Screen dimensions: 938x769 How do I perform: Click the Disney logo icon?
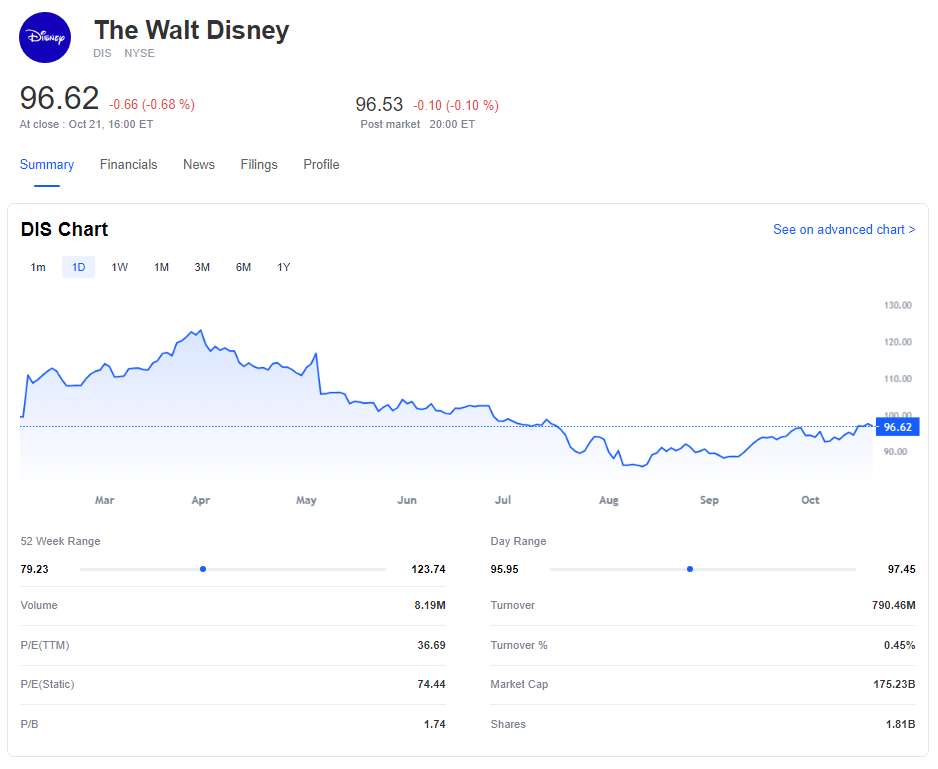46,38
